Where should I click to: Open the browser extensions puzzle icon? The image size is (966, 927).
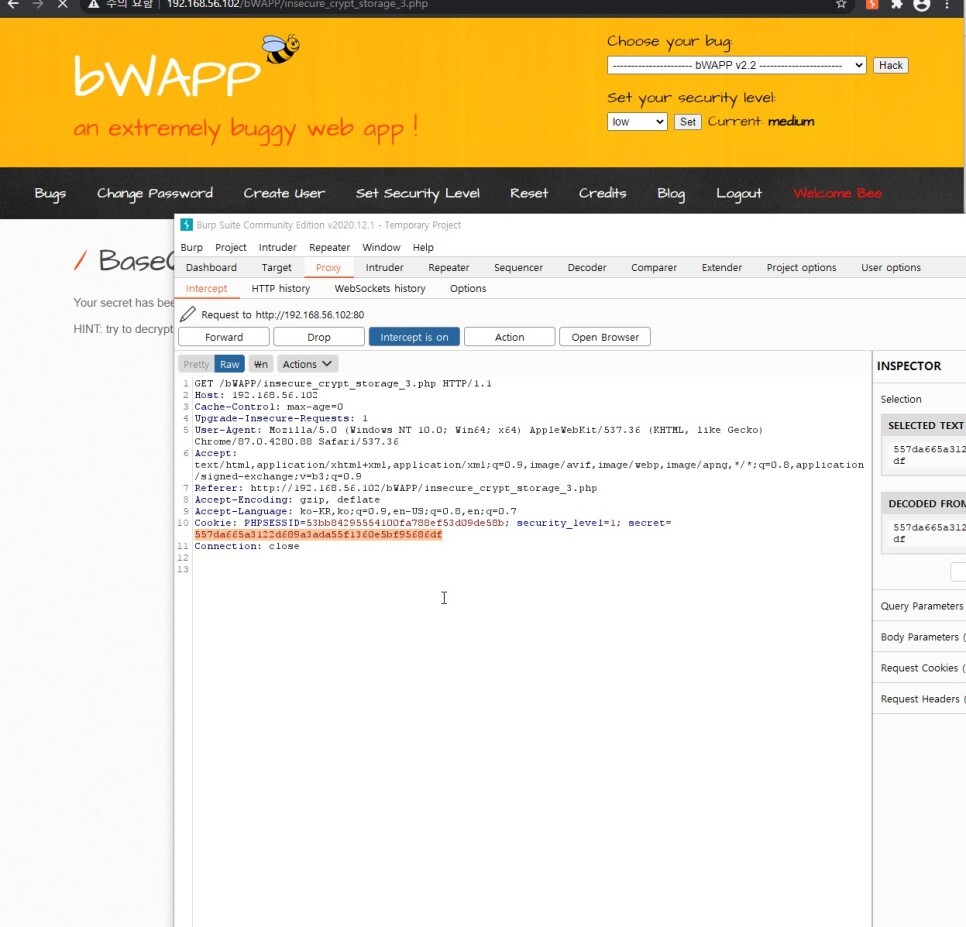tap(896, 4)
